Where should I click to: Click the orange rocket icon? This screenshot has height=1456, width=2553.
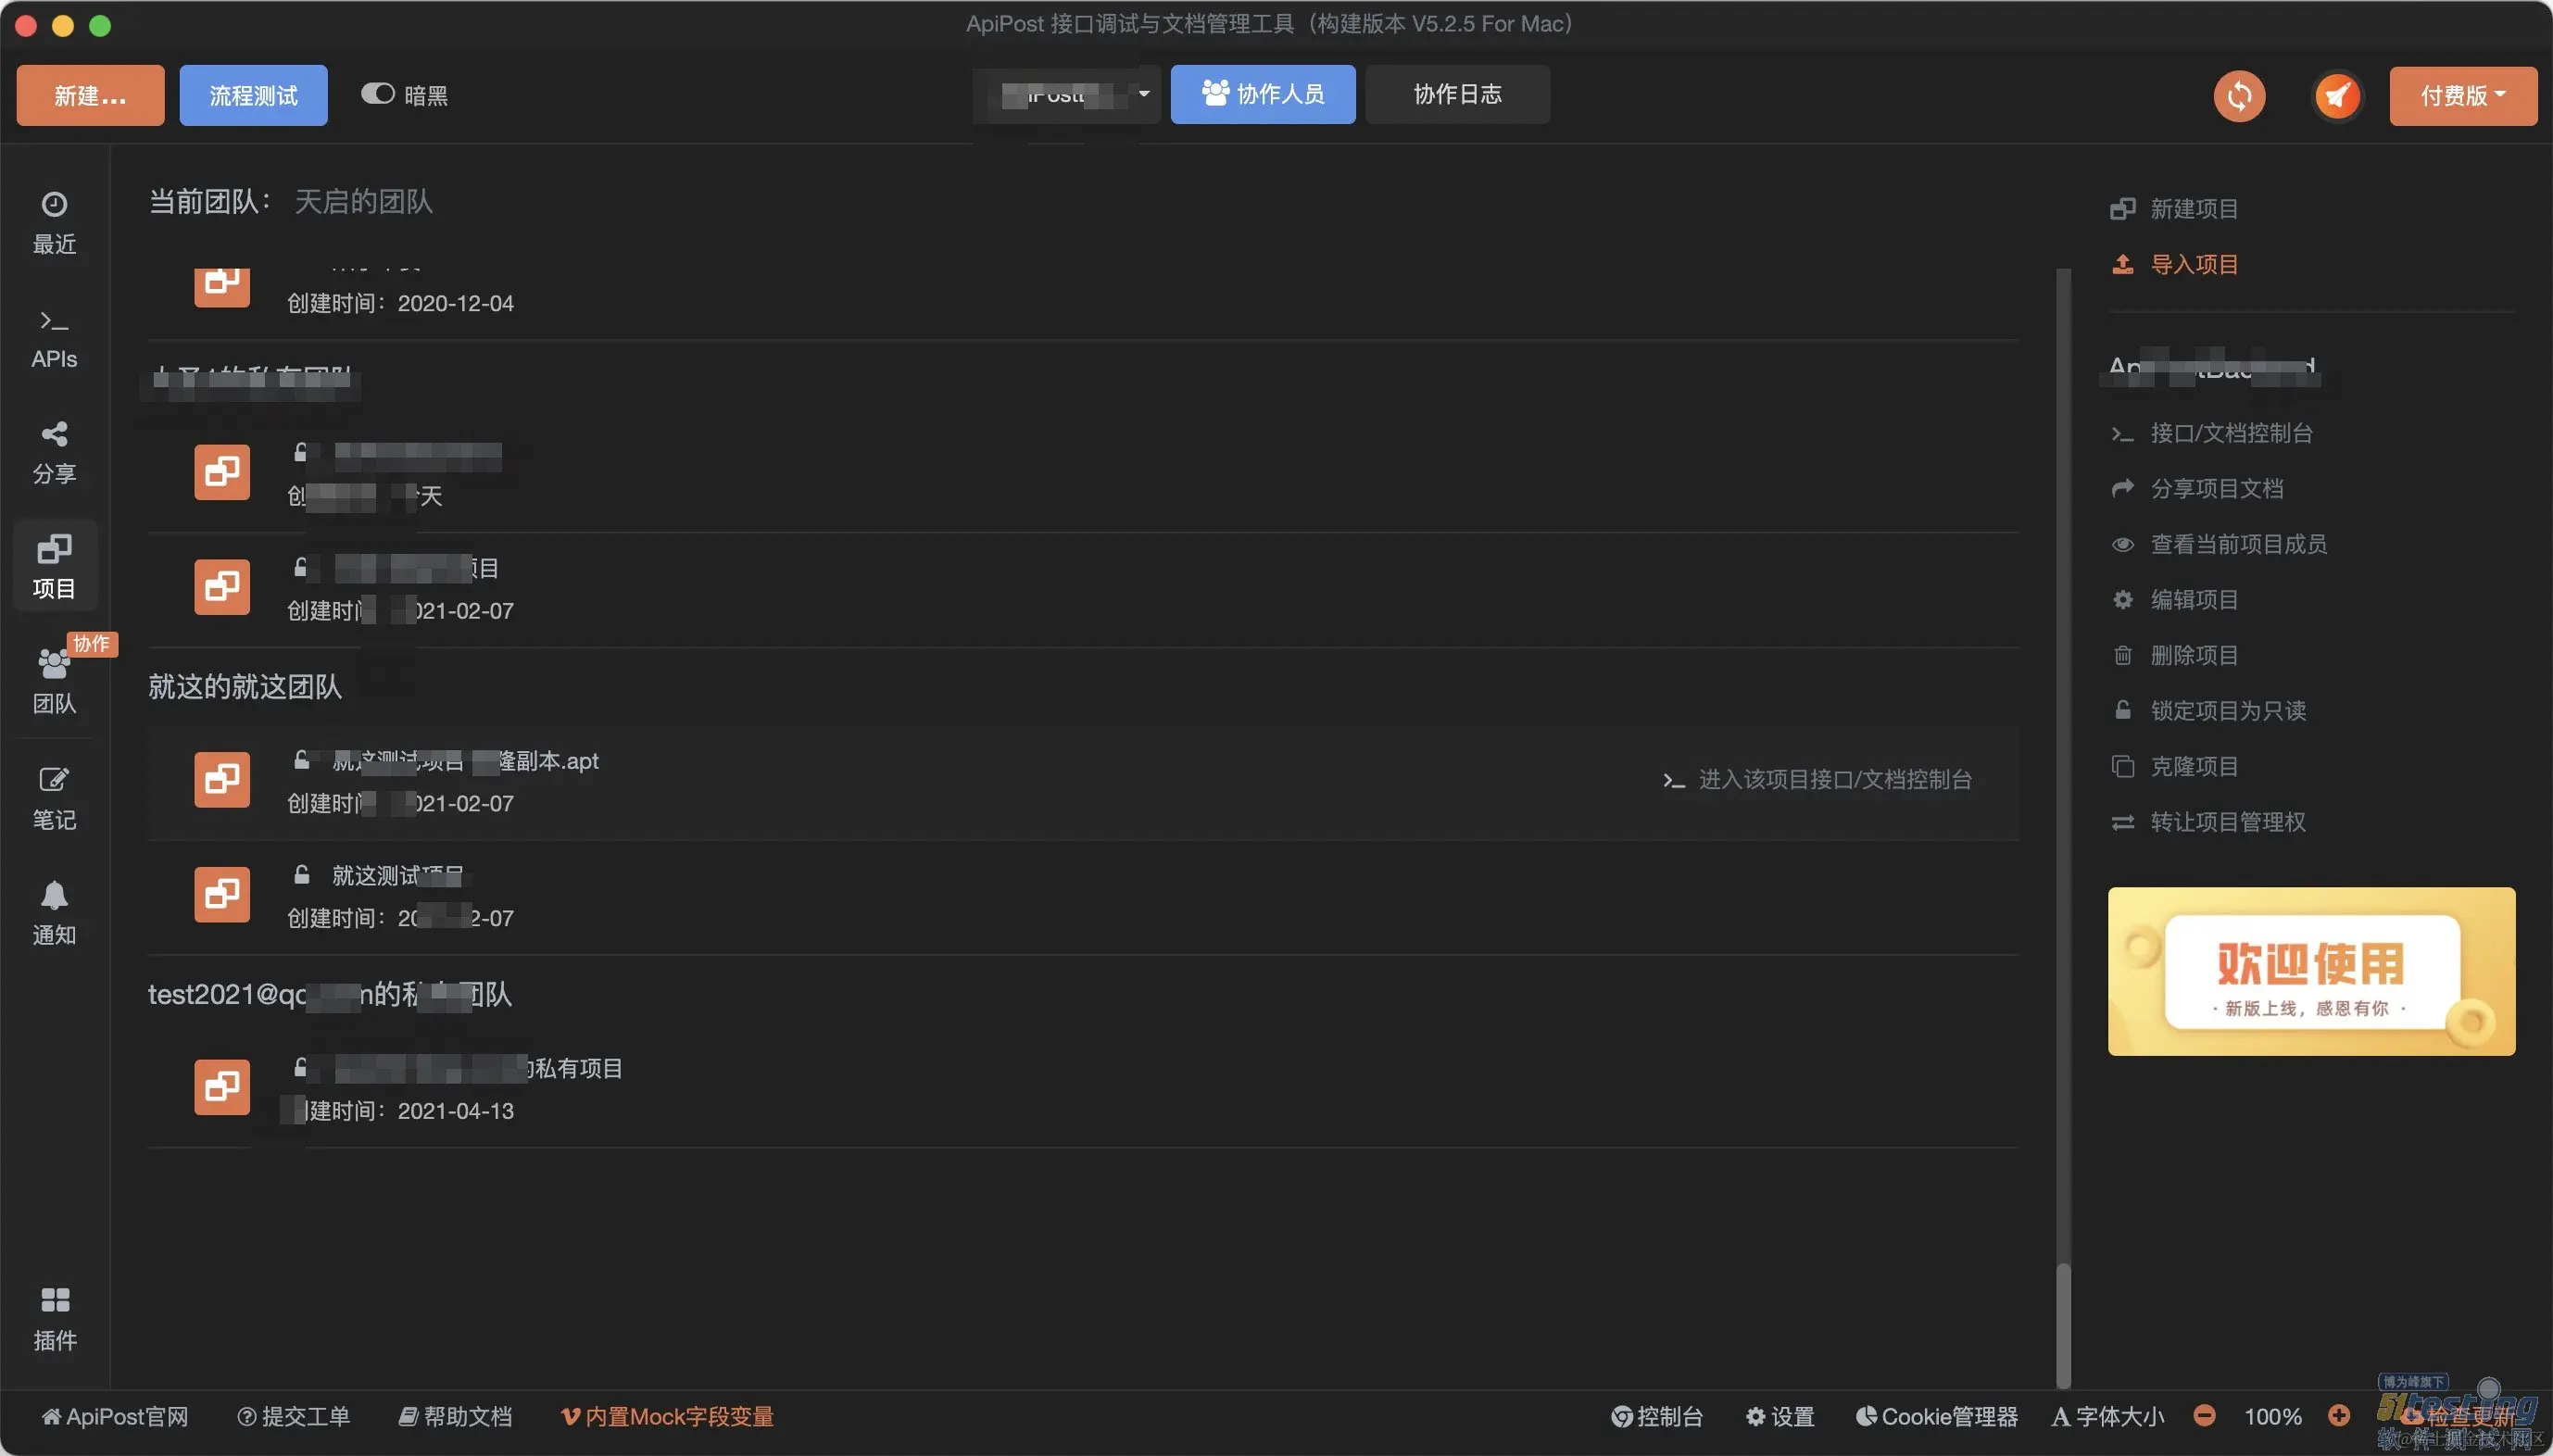pos(2336,96)
